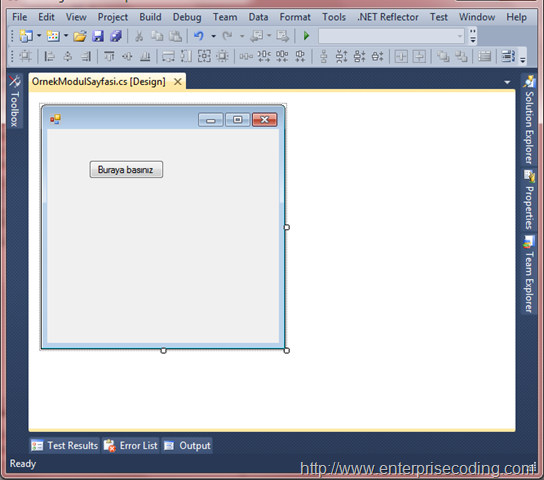This screenshot has width=544, height=480.
Task: Click the Open File folder icon
Action: [80, 36]
